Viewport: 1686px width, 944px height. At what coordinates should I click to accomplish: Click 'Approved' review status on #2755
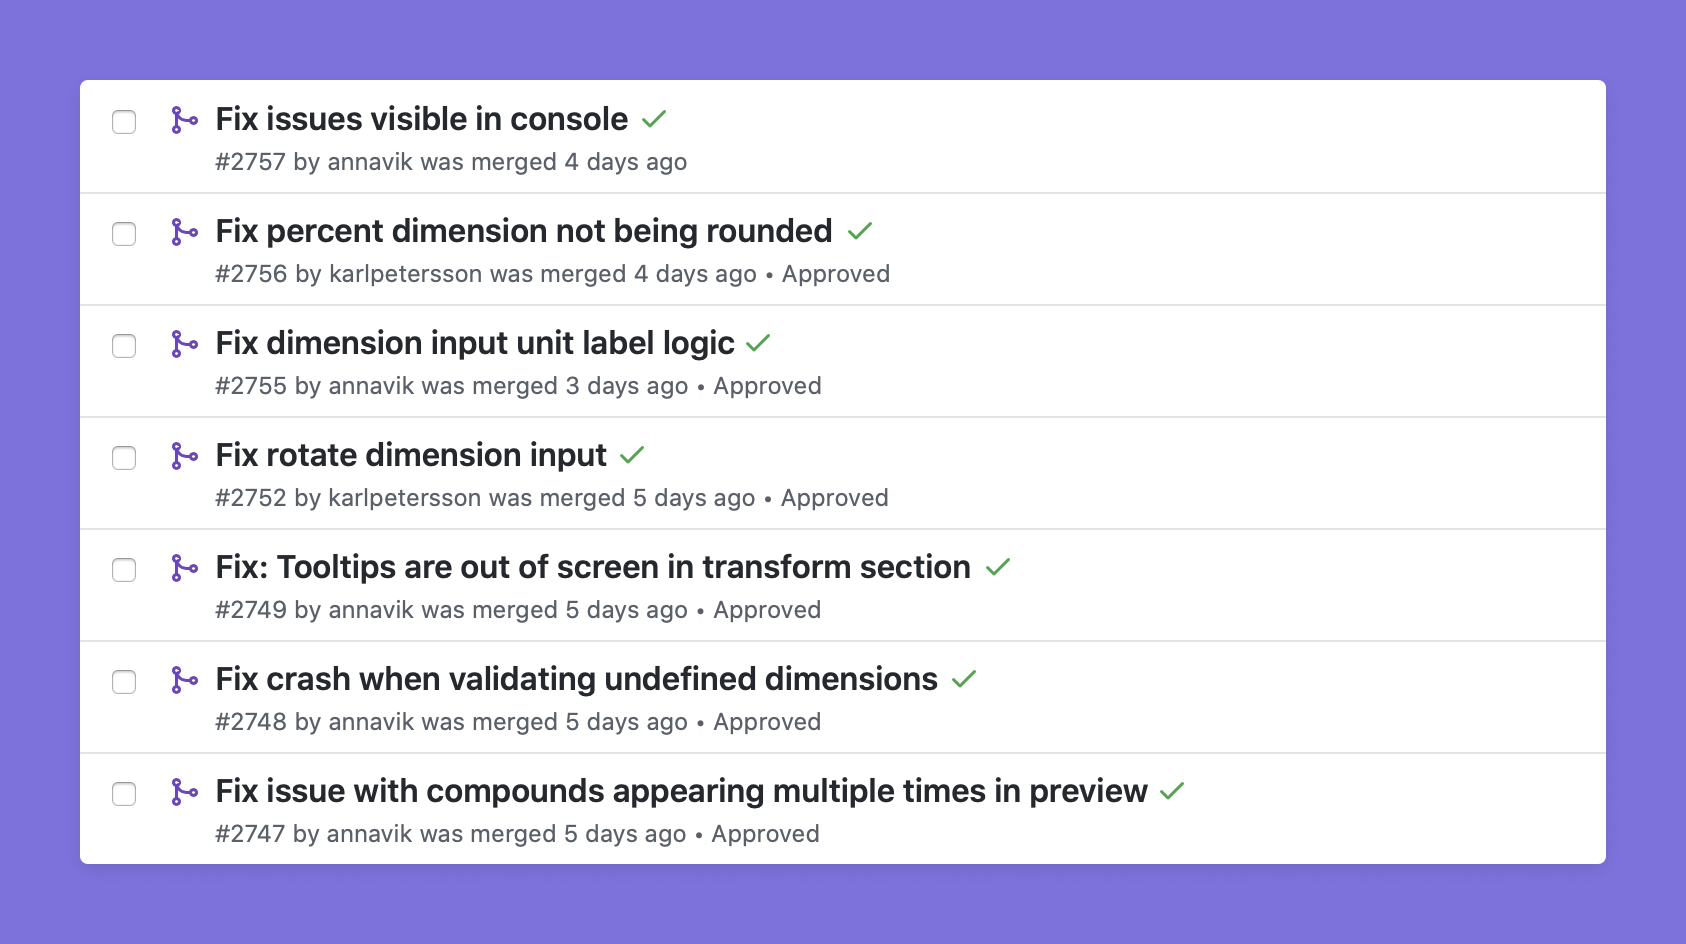(767, 386)
